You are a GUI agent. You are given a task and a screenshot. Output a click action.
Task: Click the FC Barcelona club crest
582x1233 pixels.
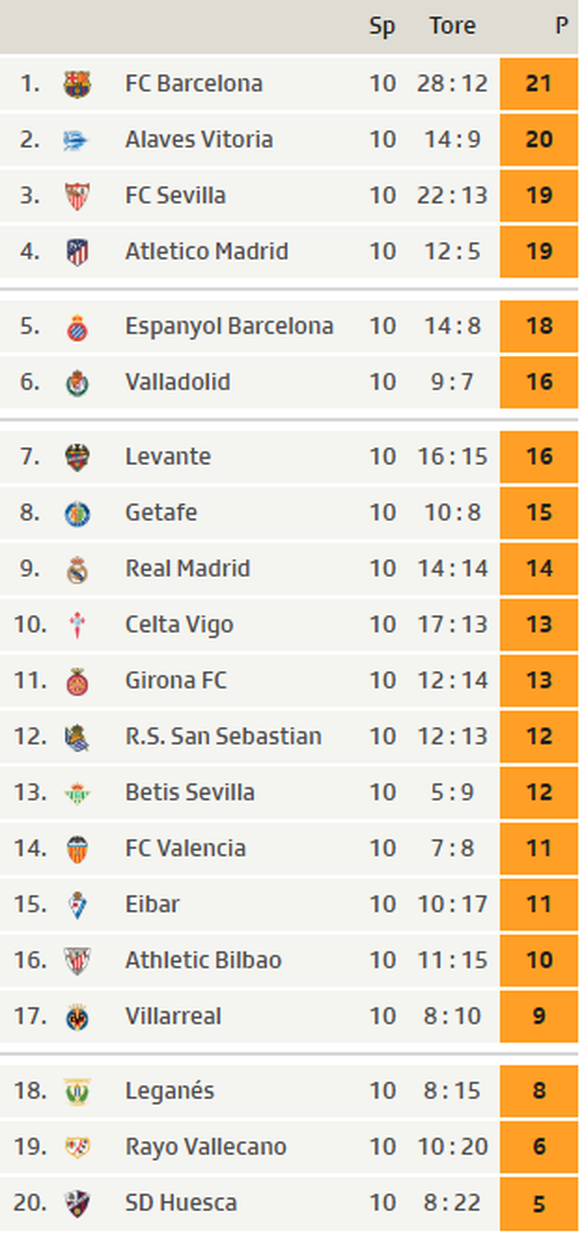click(x=77, y=84)
